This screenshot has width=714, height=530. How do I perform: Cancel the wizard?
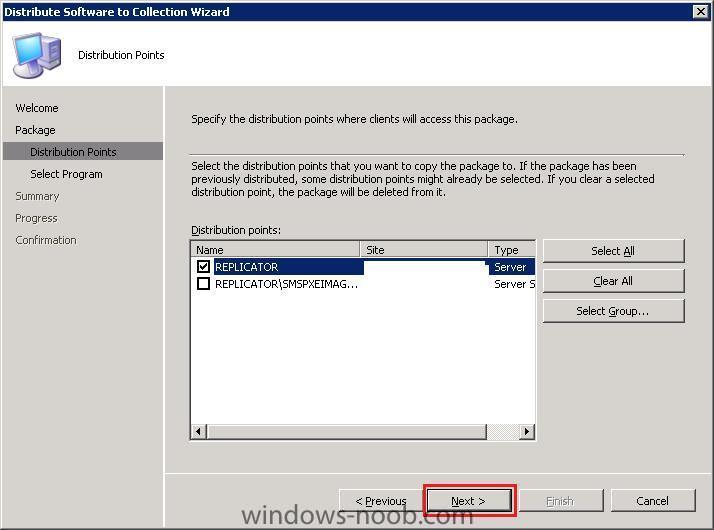[653, 501]
